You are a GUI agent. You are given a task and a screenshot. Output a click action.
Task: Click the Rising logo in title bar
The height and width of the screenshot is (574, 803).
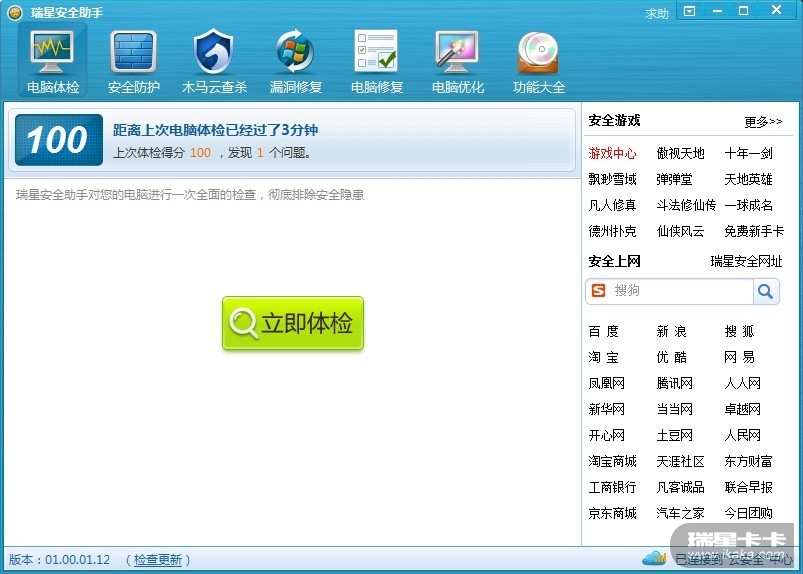[15, 12]
